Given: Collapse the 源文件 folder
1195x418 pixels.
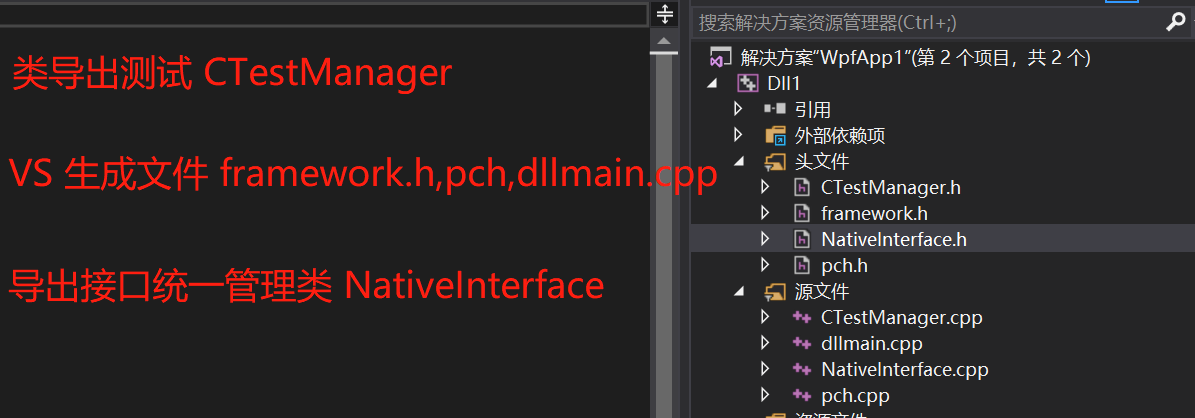Looking at the screenshot, I should (739, 292).
